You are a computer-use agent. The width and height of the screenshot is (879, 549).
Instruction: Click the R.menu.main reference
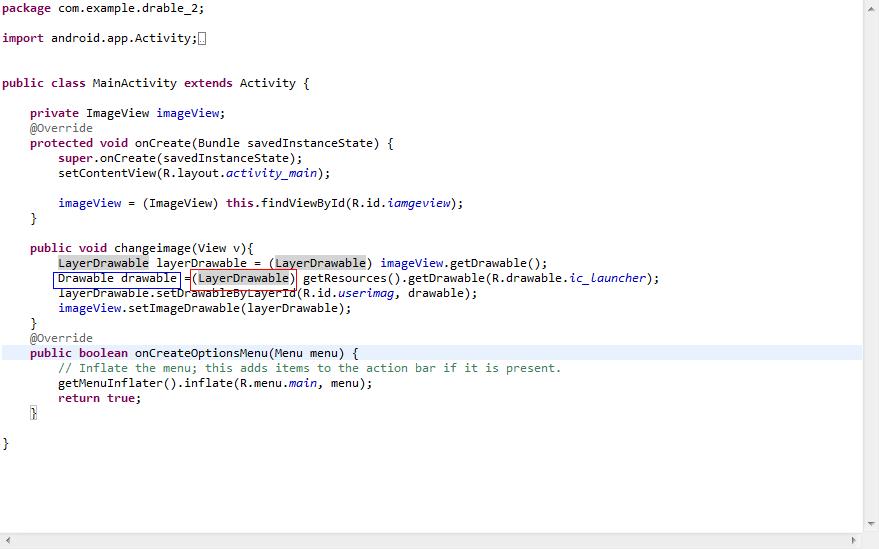coord(278,383)
